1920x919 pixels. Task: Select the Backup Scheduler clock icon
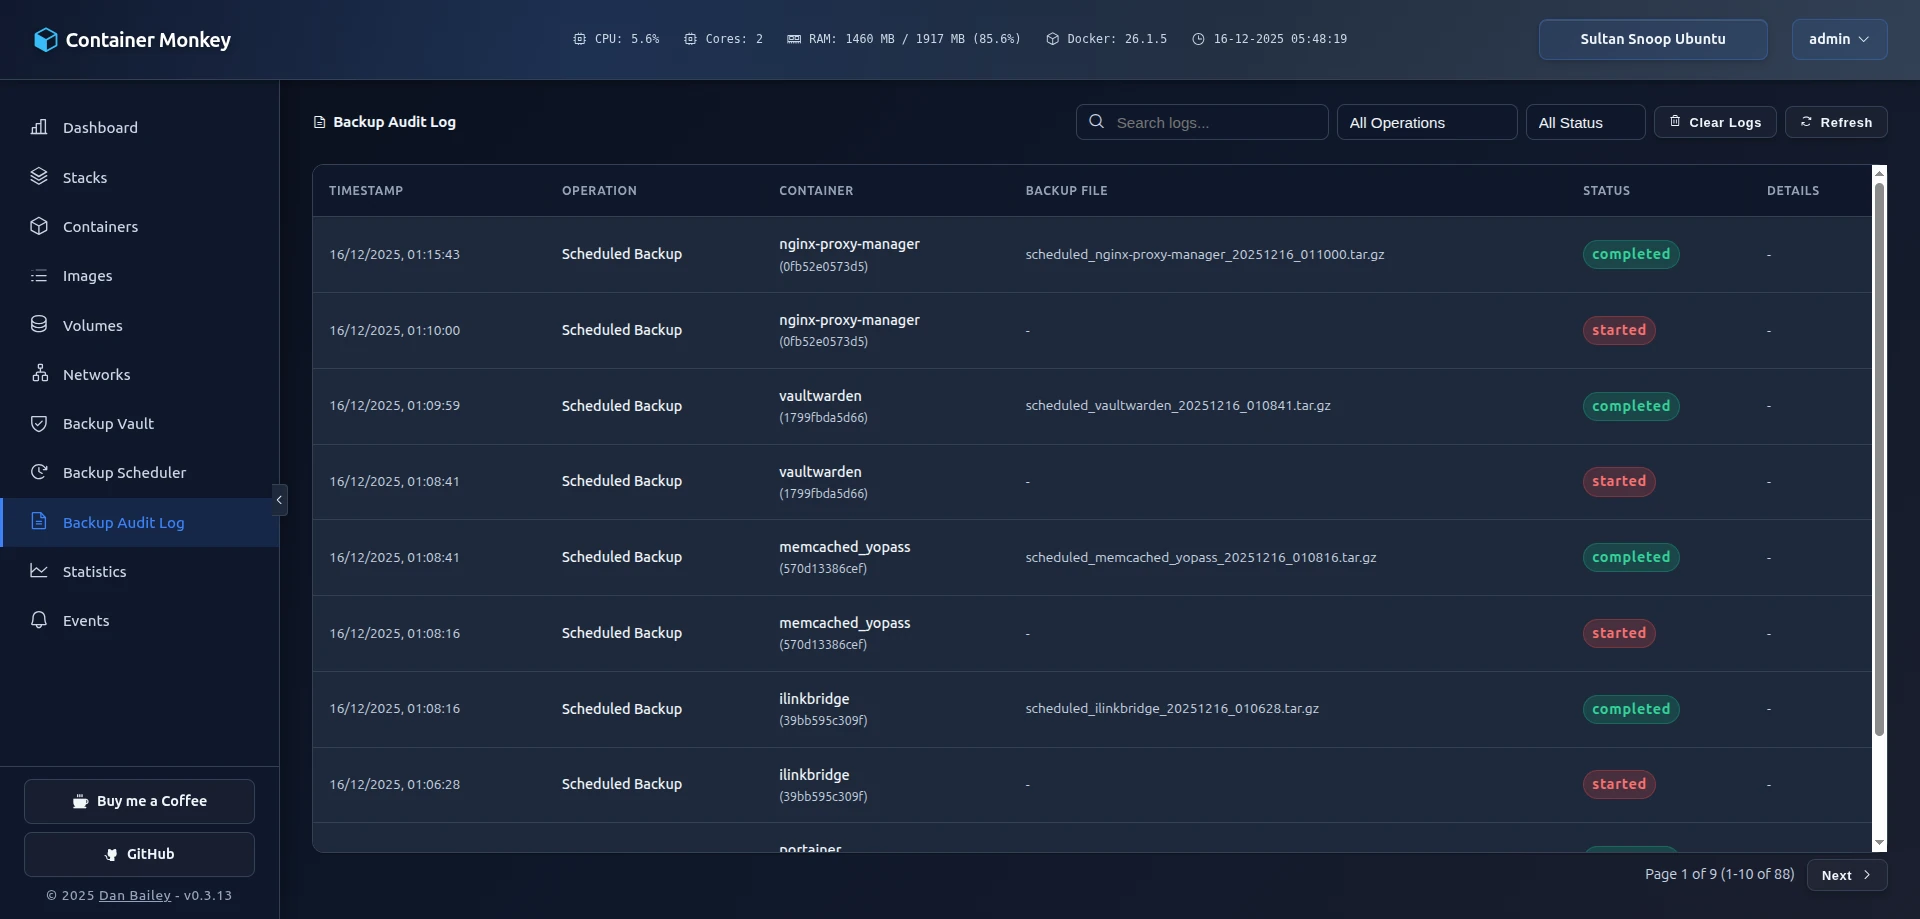tap(39, 472)
